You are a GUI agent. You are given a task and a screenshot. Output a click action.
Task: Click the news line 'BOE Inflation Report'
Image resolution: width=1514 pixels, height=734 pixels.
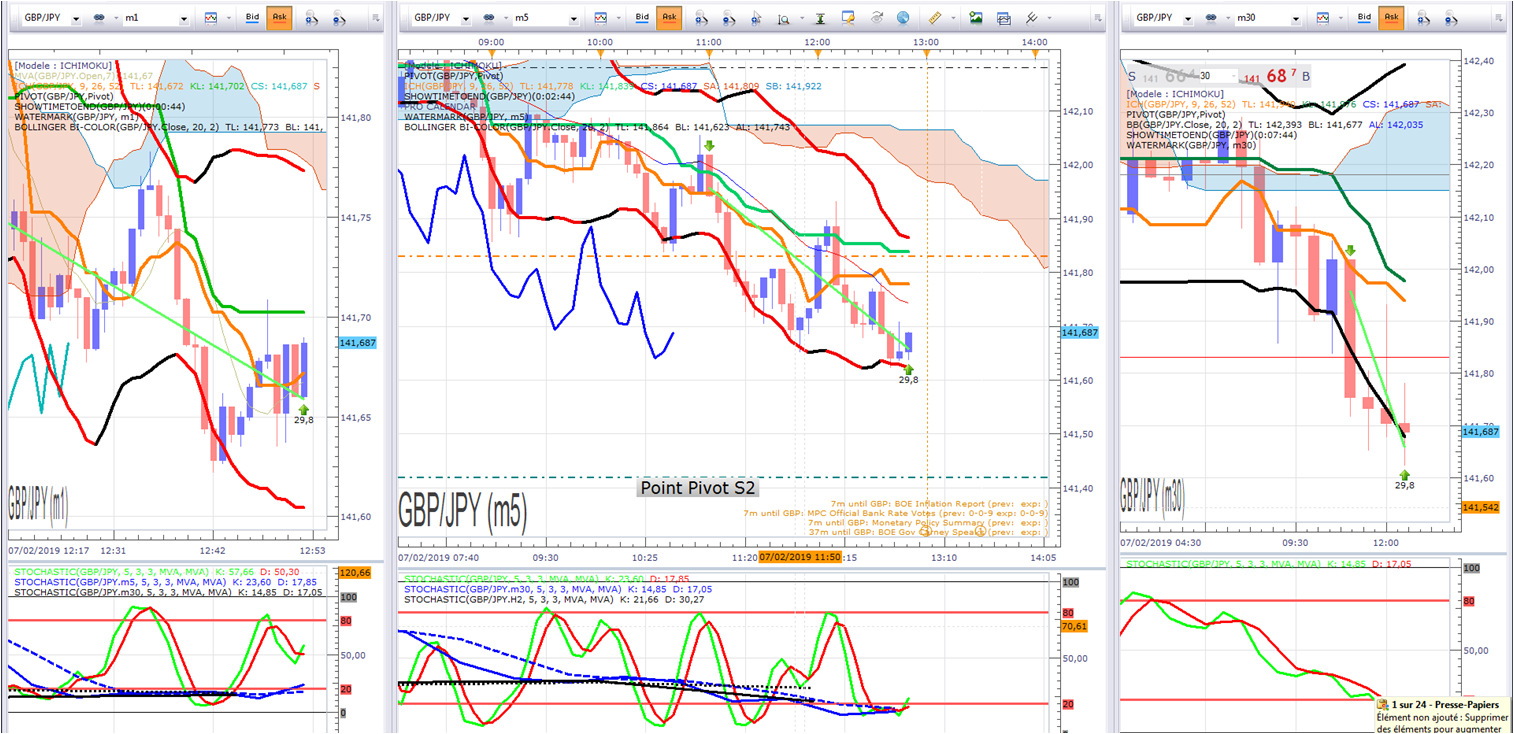[x=939, y=502]
